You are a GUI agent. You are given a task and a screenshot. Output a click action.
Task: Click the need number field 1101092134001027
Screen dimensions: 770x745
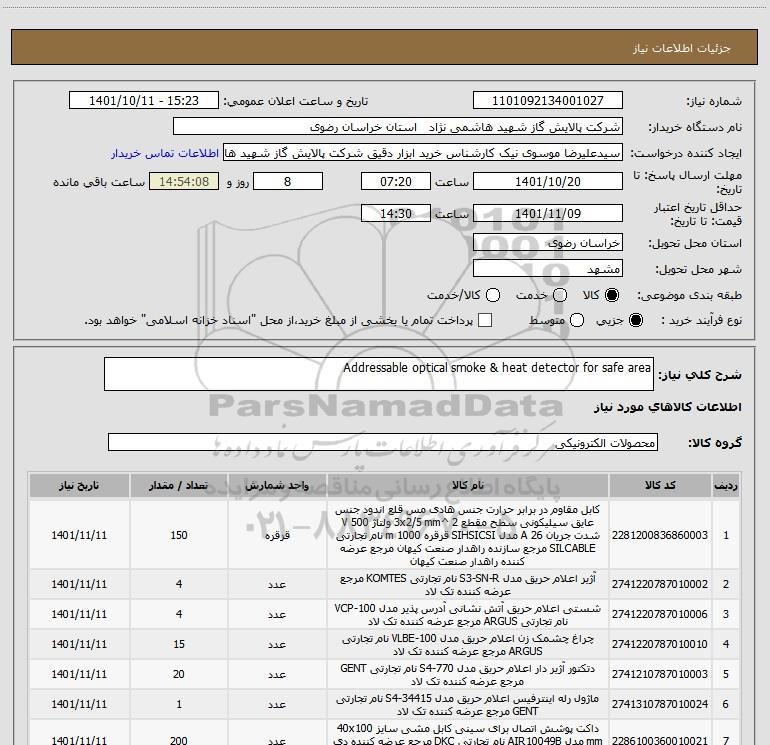(547, 101)
